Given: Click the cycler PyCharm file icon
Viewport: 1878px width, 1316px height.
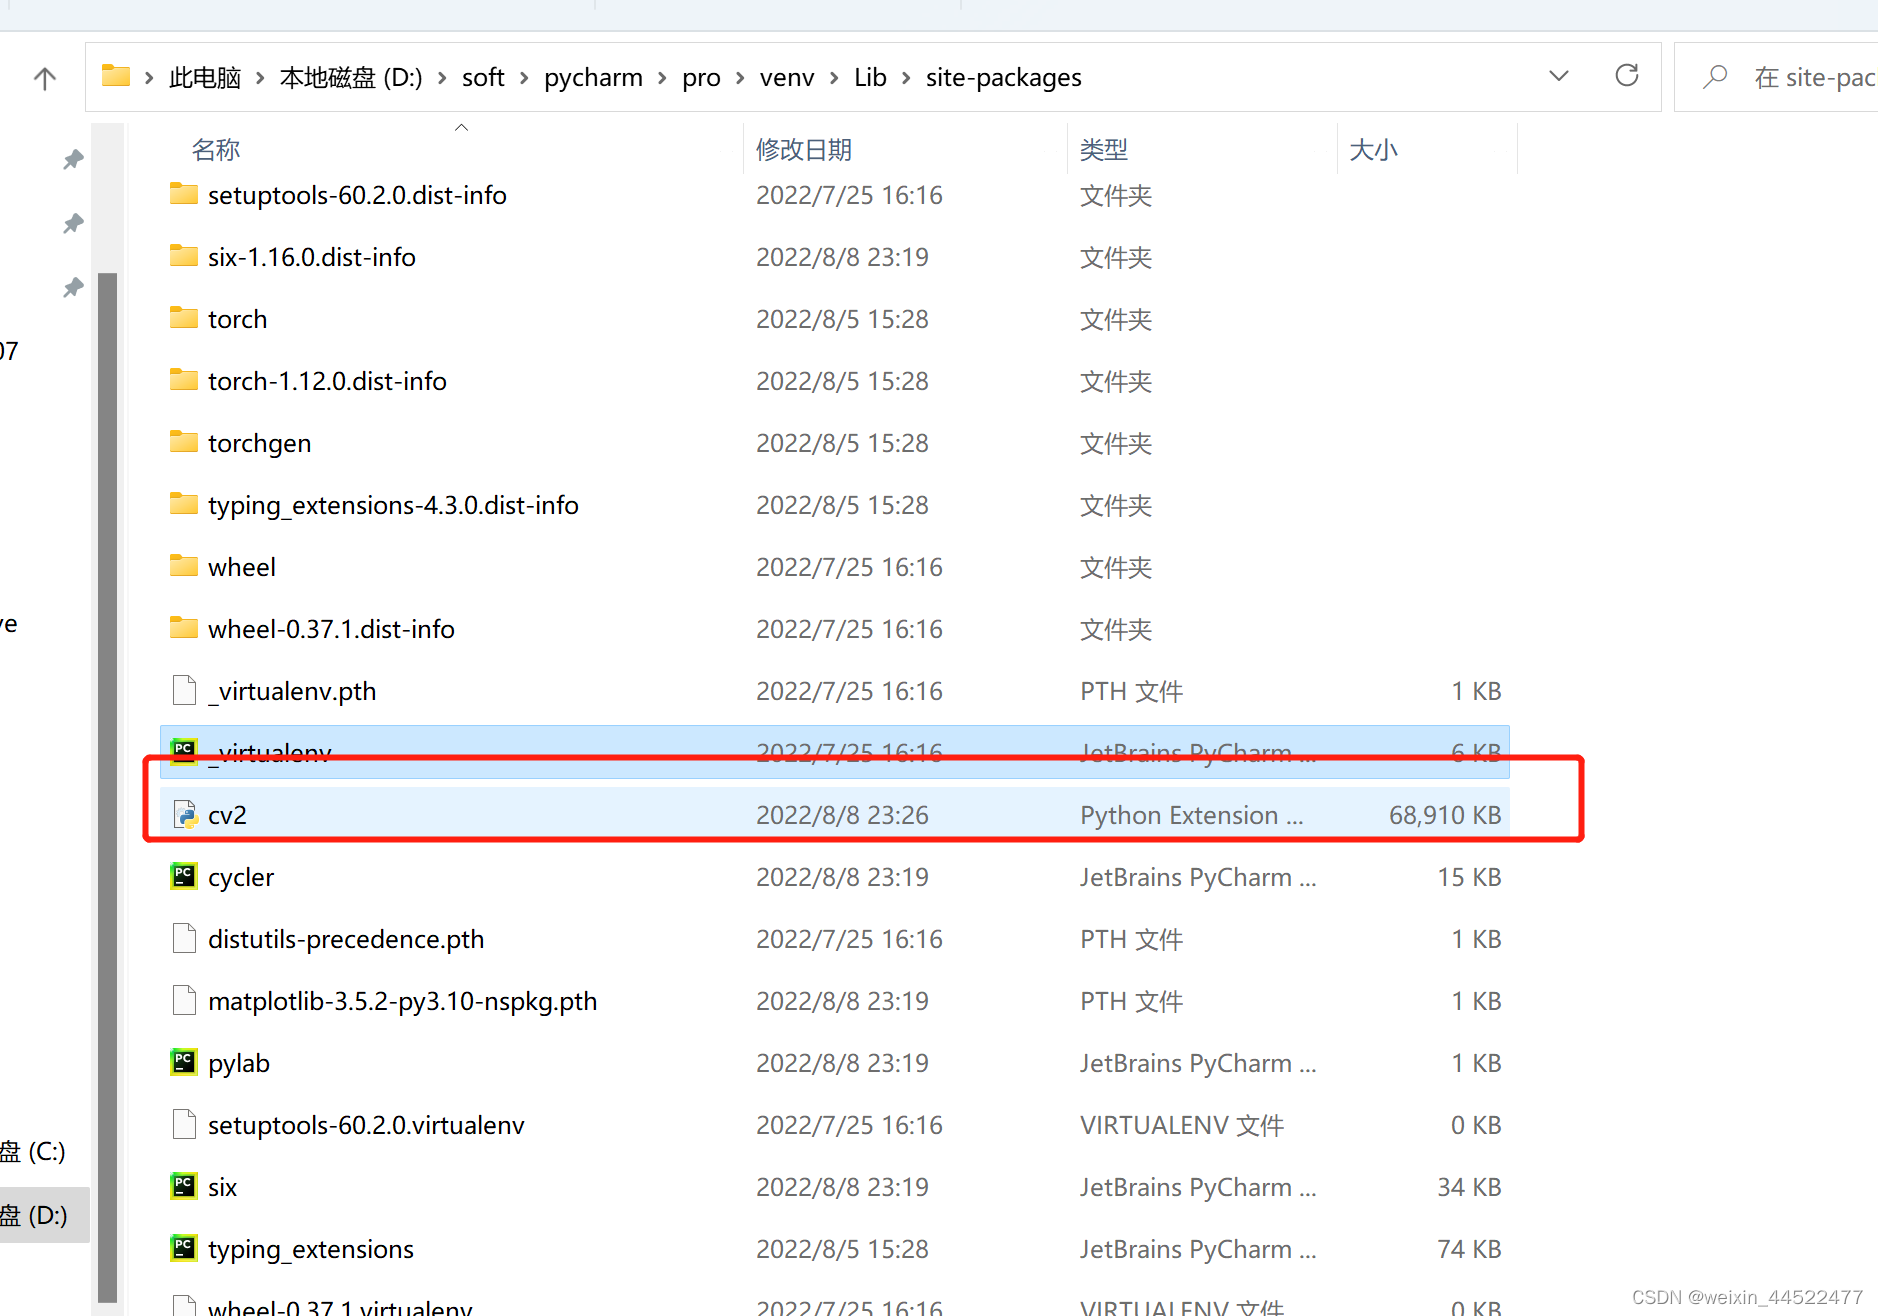Looking at the screenshot, I should point(184,876).
